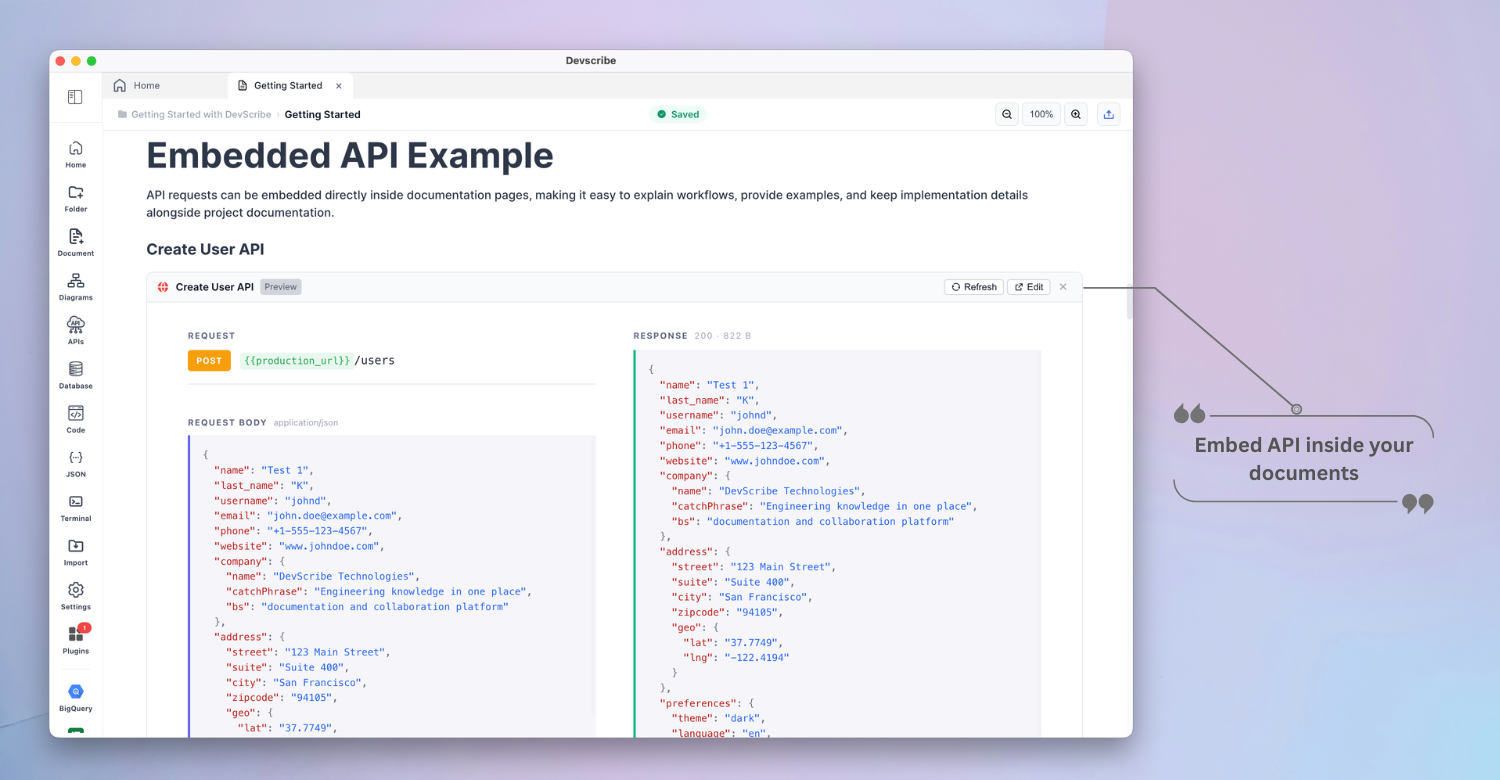Open the BigQuery plugin

tap(76, 697)
